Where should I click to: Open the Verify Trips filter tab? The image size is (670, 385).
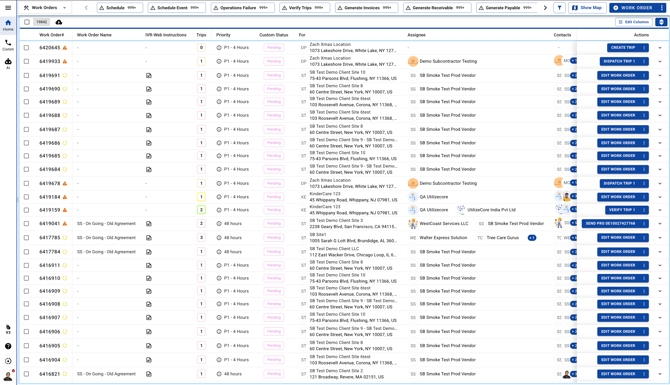point(304,8)
